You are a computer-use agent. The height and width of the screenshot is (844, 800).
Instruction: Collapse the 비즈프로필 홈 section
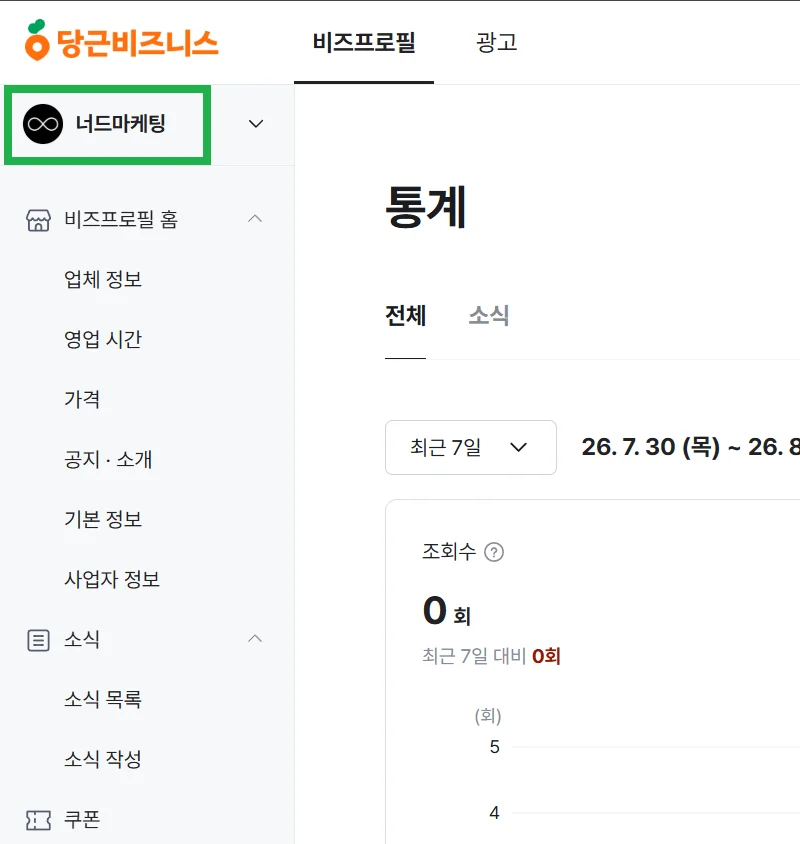tap(255, 219)
